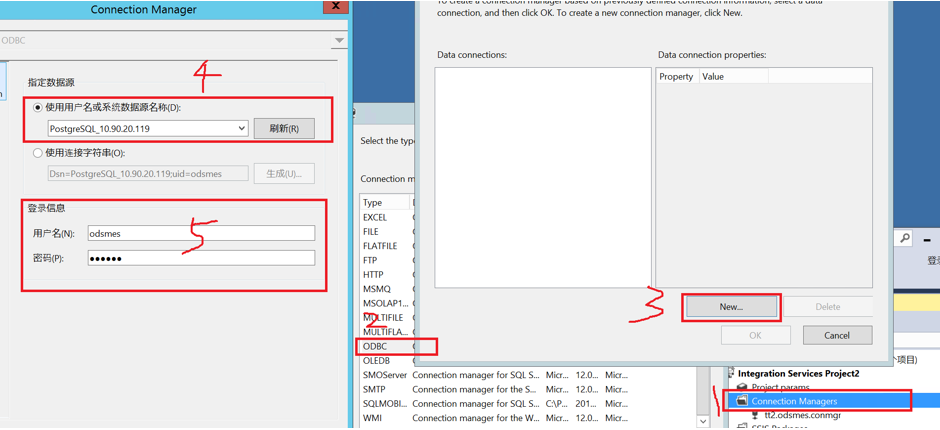The width and height of the screenshot is (940, 430).
Task: Click the 生成(U)... build button
Action: tap(284, 173)
